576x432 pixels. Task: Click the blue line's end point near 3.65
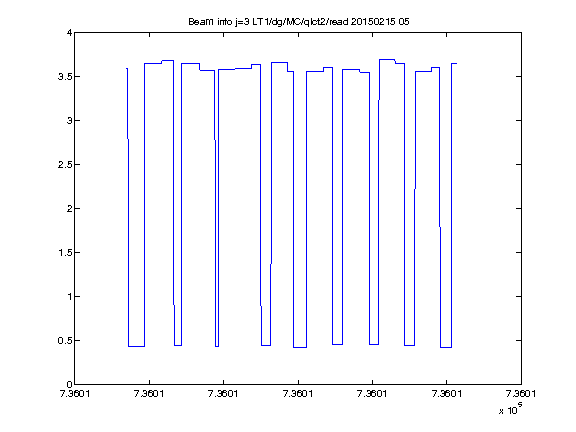coord(456,64)
